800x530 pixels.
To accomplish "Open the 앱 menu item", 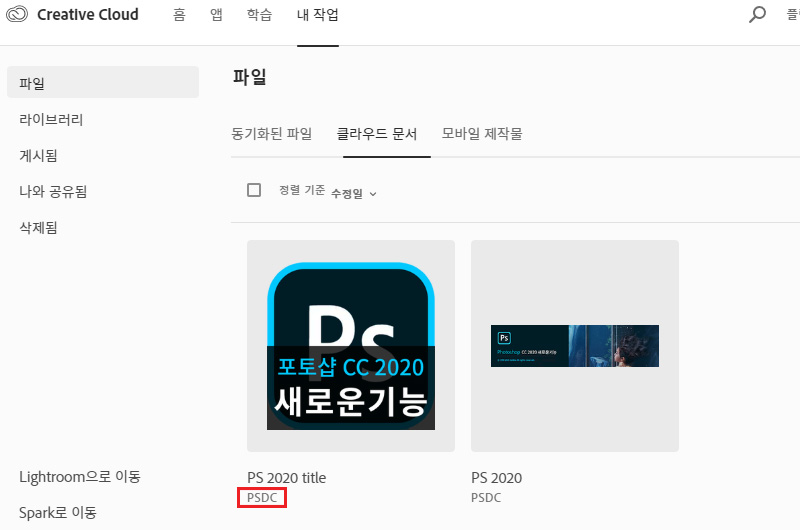I will pyautogui.click(x=216, y=14).
